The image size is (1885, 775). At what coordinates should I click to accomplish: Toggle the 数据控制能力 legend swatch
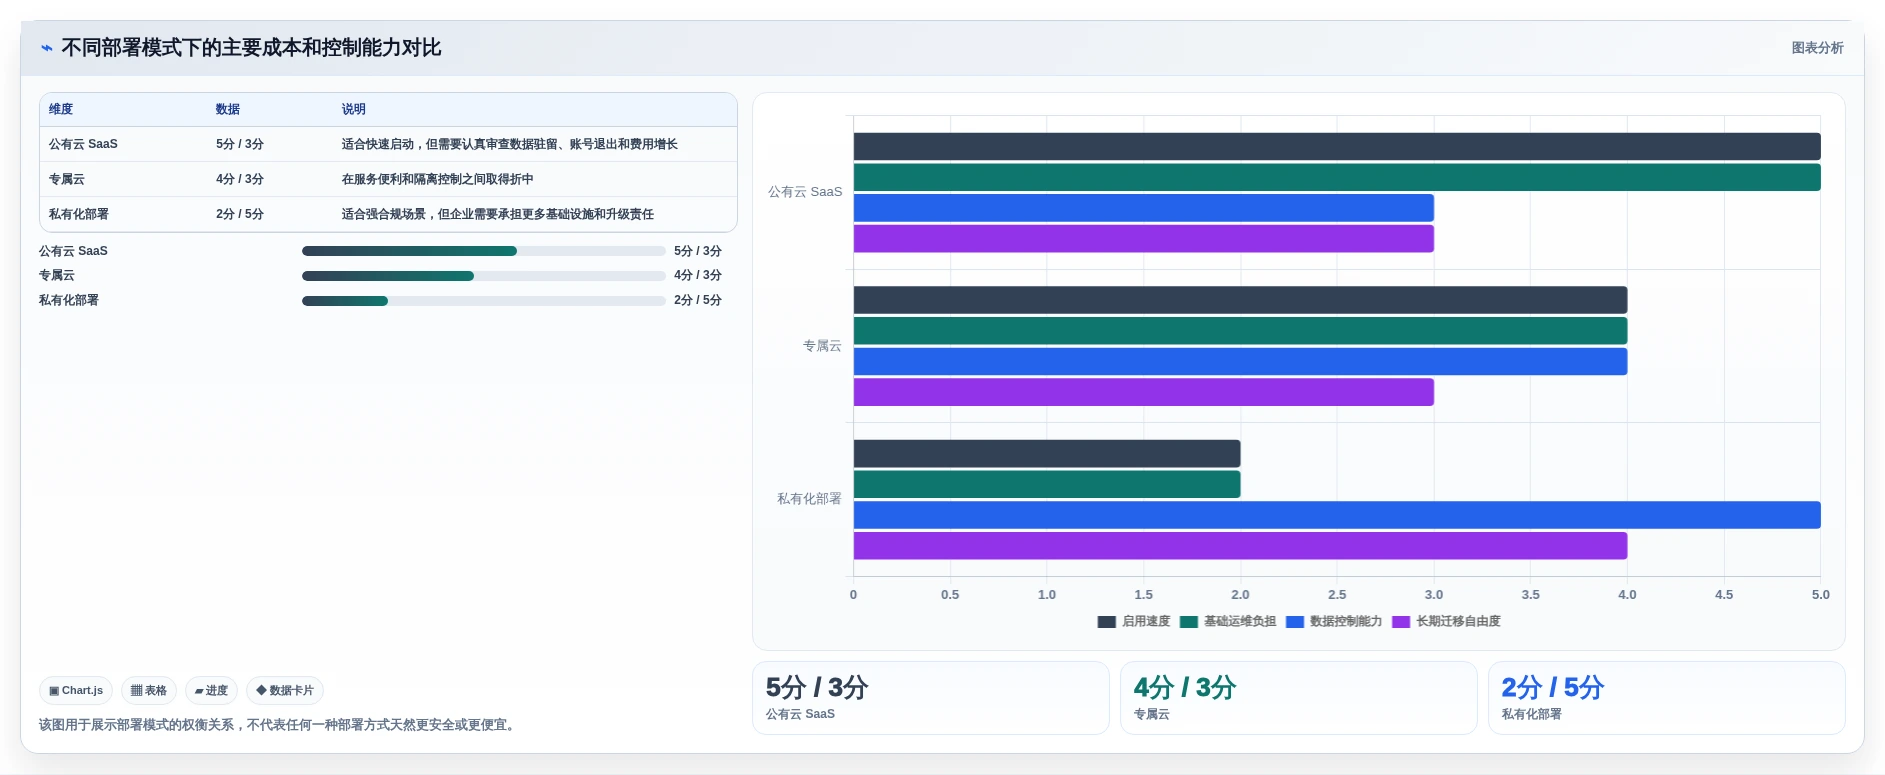1295,622
